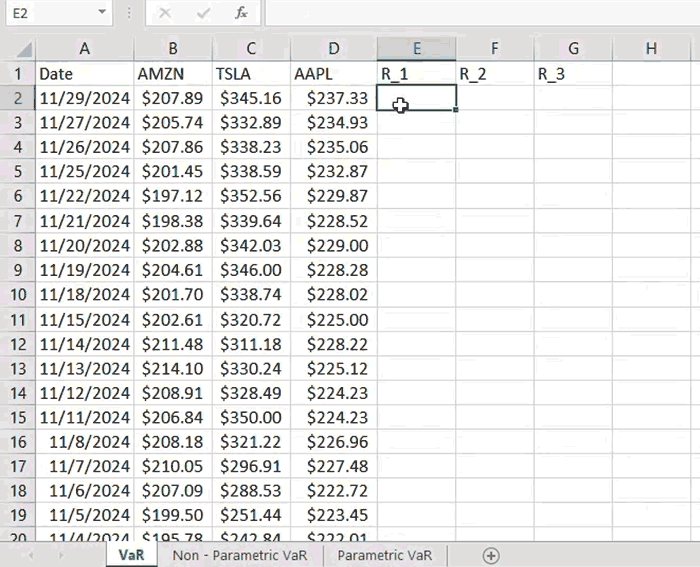The width and height of the screenshot is (700, 567).
Task: Click the R_2 header cell
Action: (495, 74)
